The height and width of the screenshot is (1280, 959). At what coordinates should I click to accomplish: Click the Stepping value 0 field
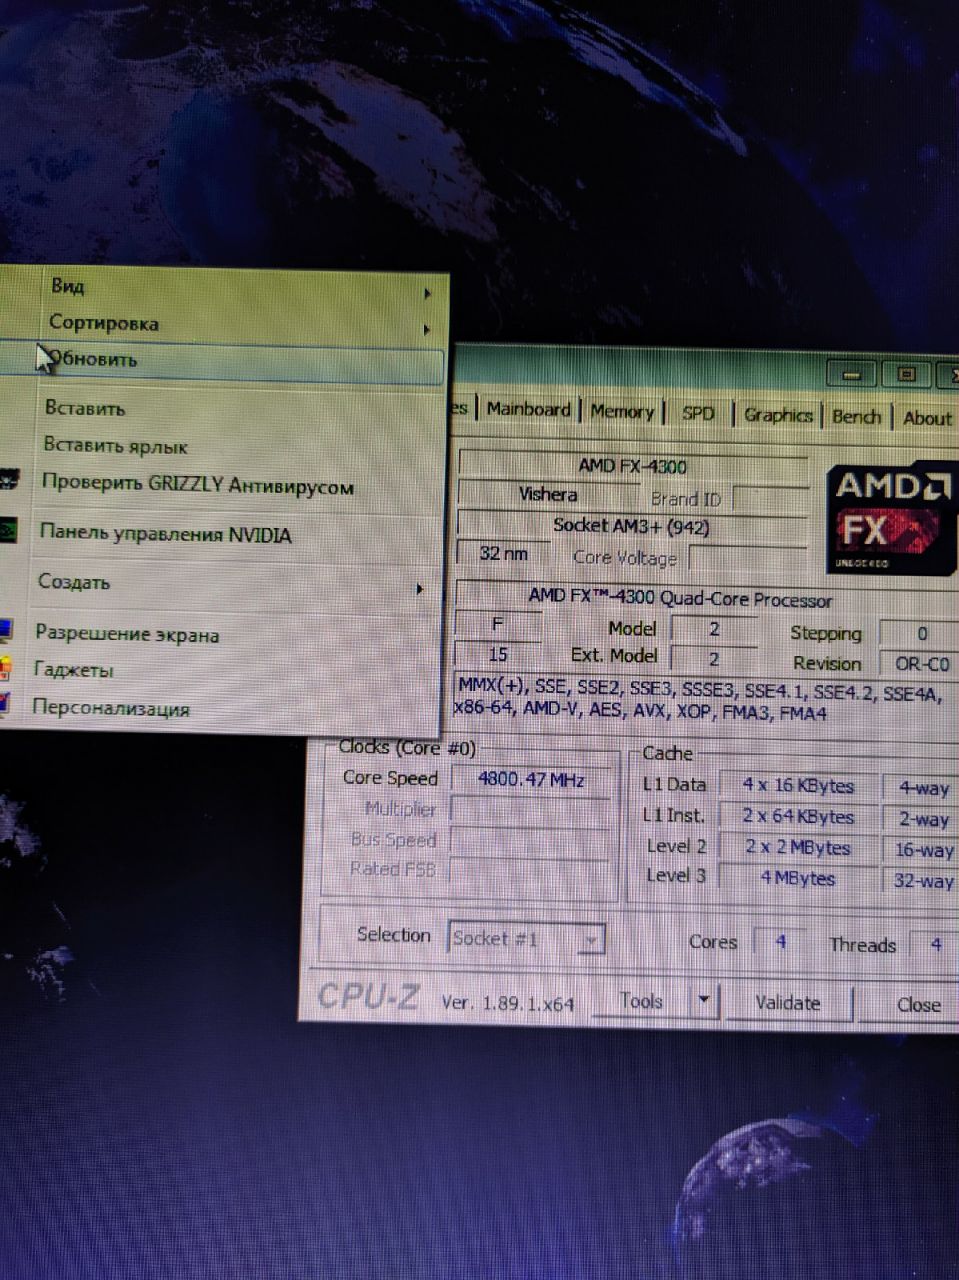[x=920, y=633]
